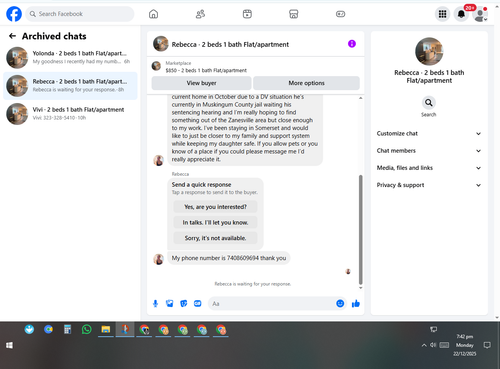Click the message with phone number 7408609694
500x369 pixels.
229,258
